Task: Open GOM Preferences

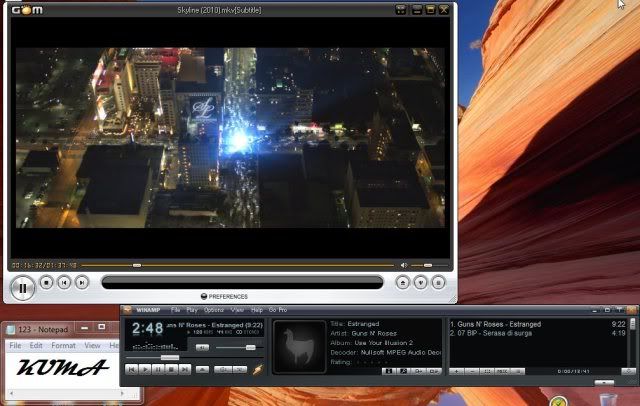Action: (224, 296)
